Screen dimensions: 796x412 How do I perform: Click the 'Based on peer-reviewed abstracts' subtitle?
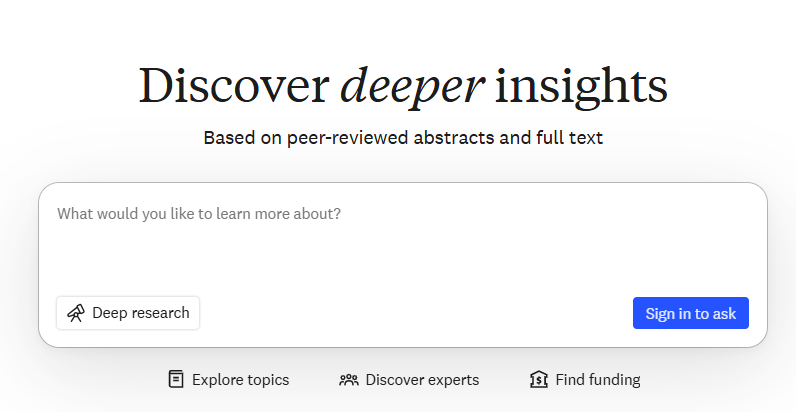403,138
